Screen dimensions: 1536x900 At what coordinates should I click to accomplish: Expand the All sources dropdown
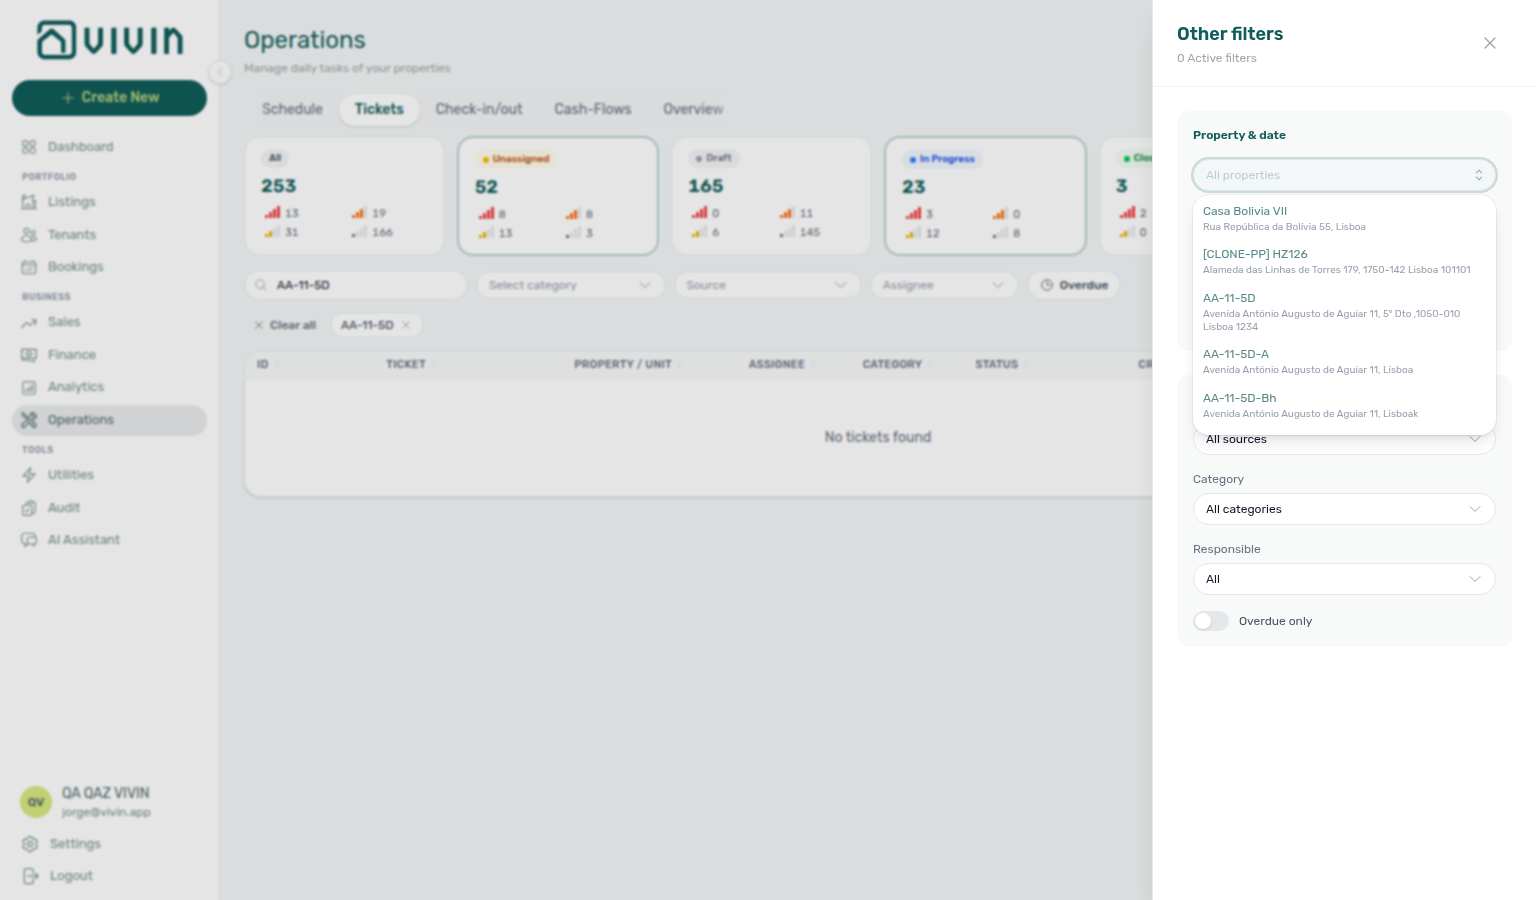pos(1344,440)
